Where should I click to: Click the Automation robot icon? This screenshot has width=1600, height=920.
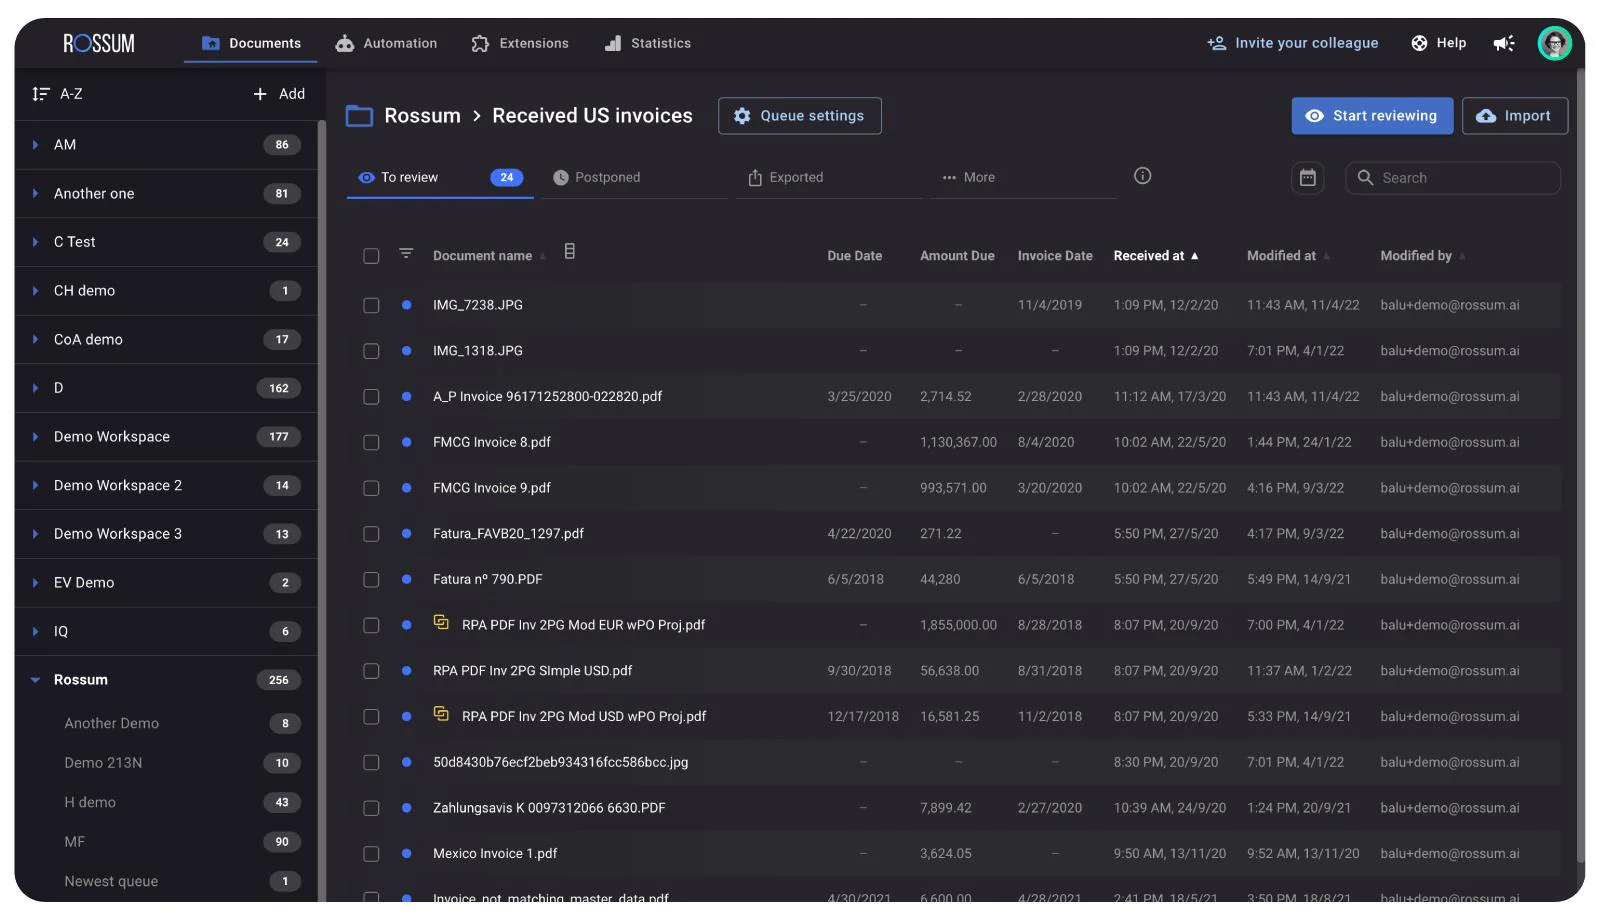tap(345, 43)
